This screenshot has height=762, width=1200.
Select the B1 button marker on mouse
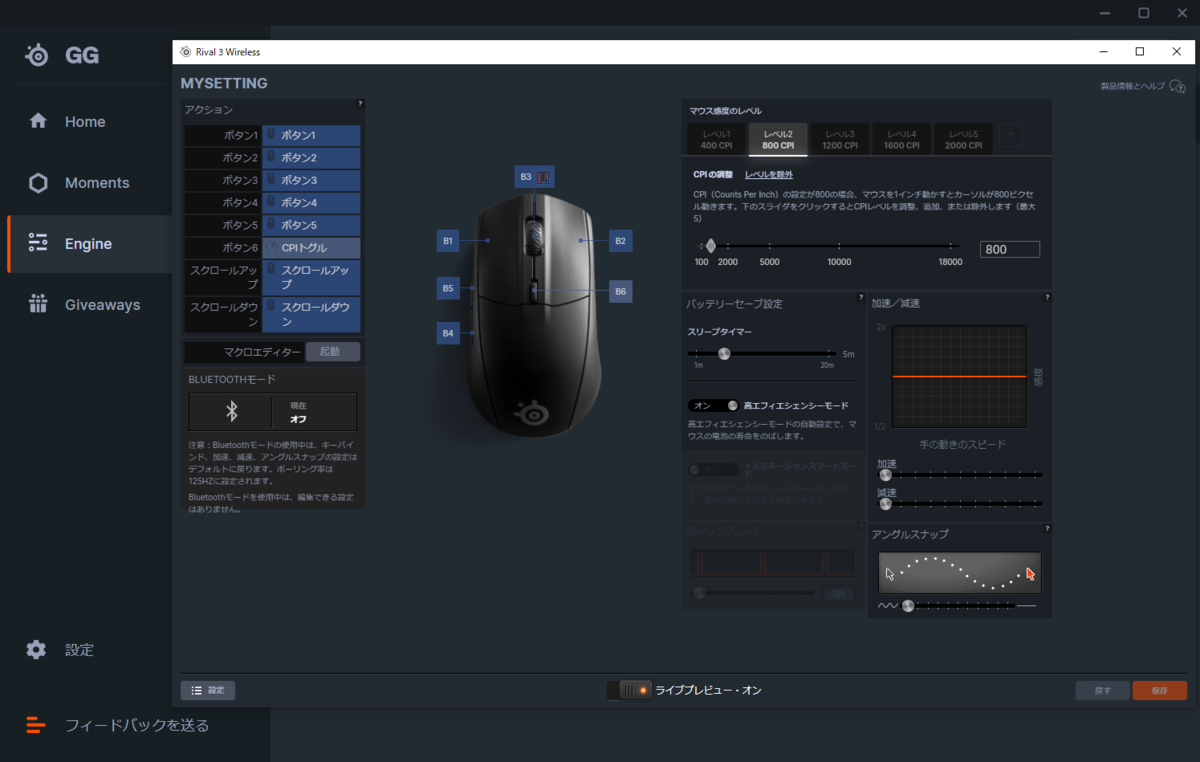pos(448,241)
